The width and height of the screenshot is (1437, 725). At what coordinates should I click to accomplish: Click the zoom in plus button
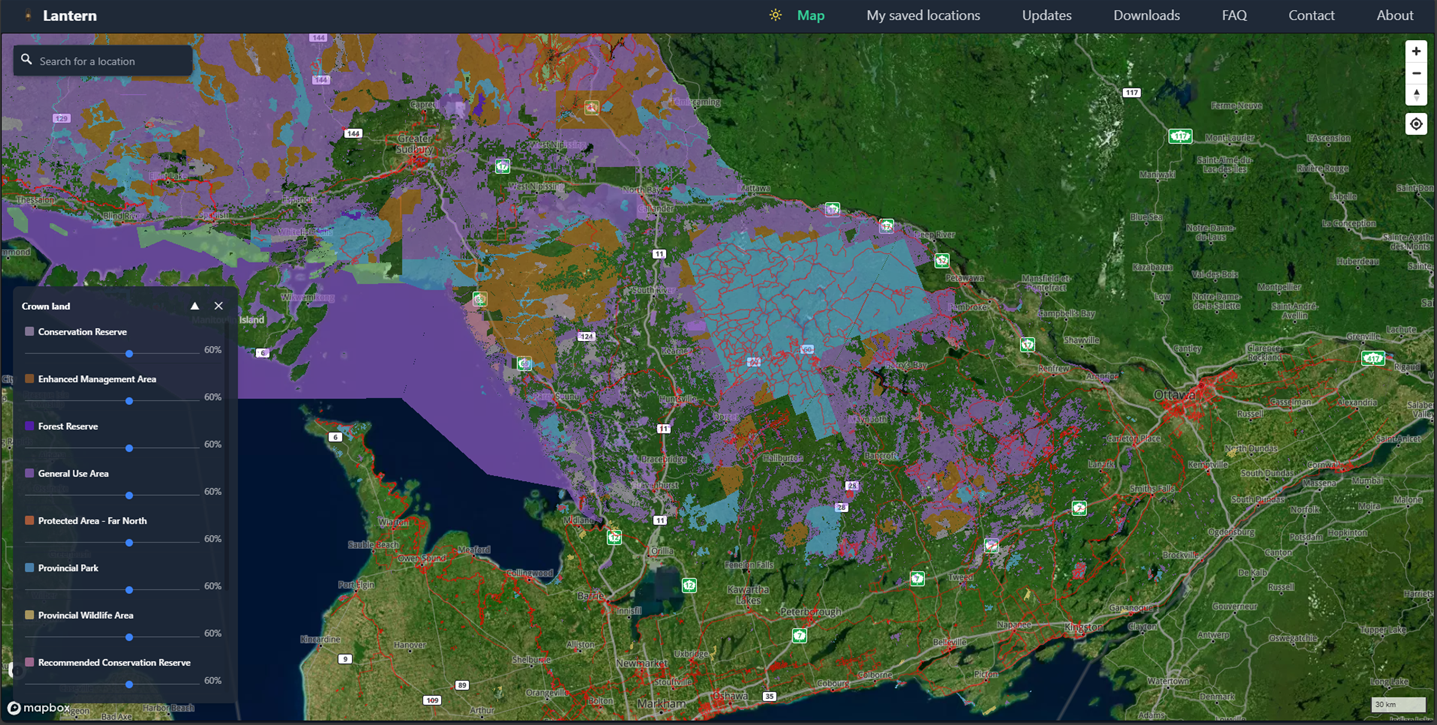[1415, 51]
